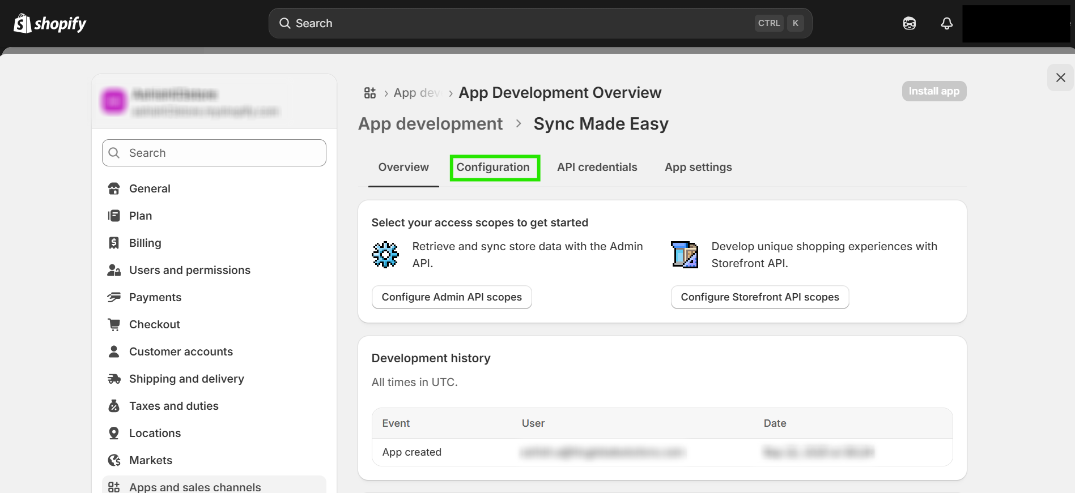Go to the App settings tab

point(698,167)
